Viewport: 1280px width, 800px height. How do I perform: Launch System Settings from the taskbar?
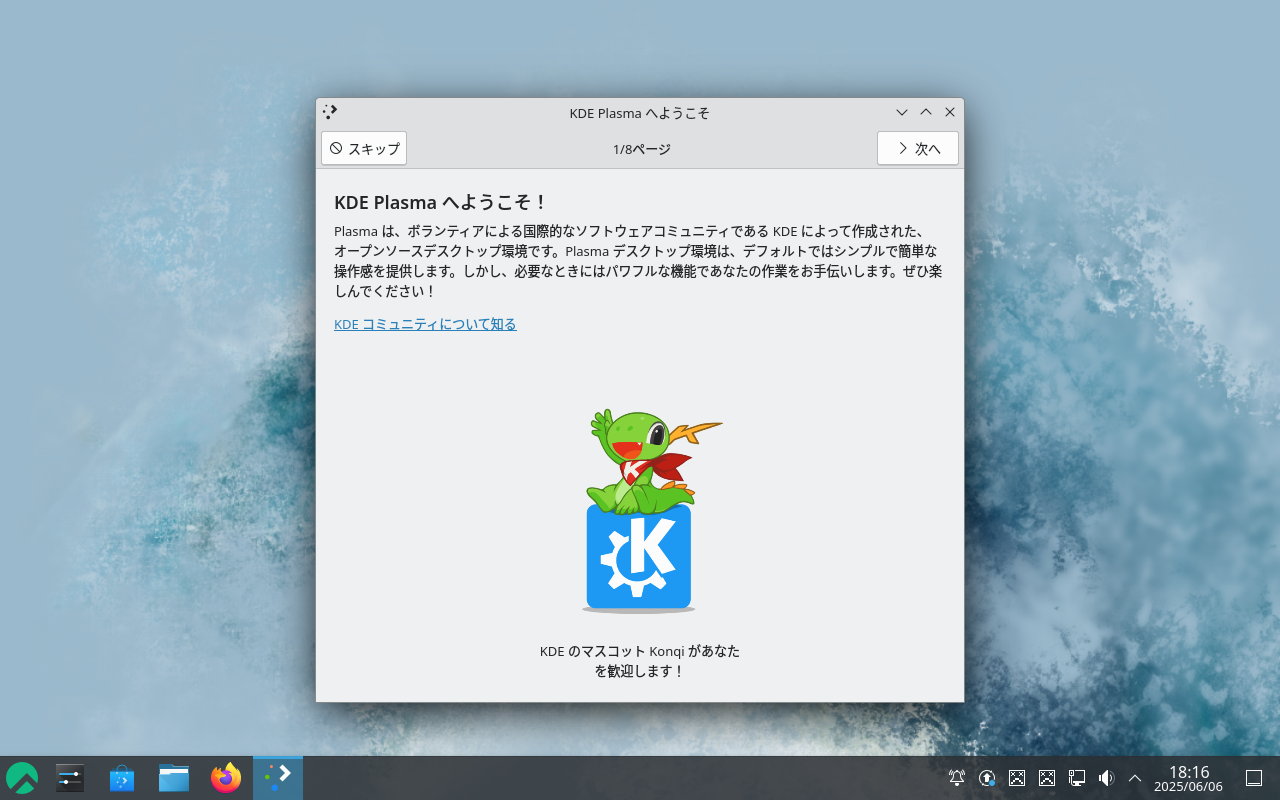(x=70, y=778)
